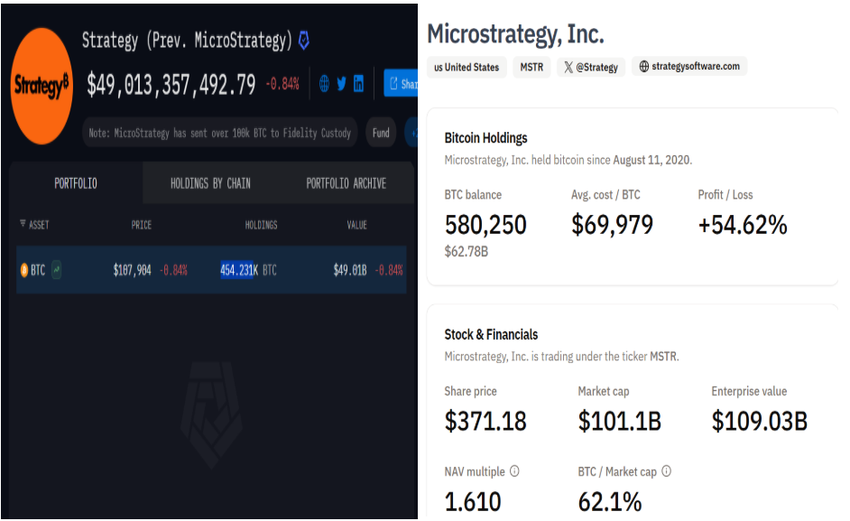Open the globe website icon
Viewport: 850px width, 521px height.
tap(324, 83)
